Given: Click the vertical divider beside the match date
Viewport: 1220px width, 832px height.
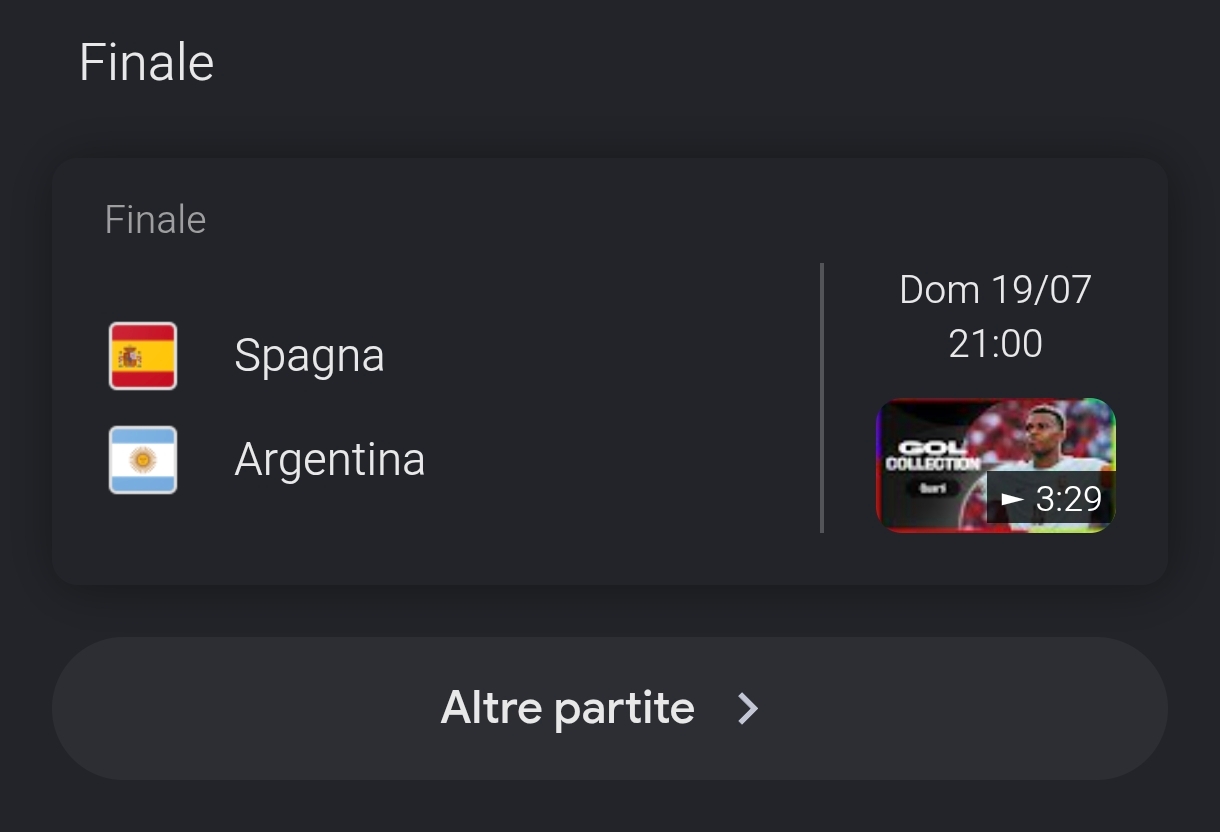Looking at the screenshot, I should click(x=822, y=398).
